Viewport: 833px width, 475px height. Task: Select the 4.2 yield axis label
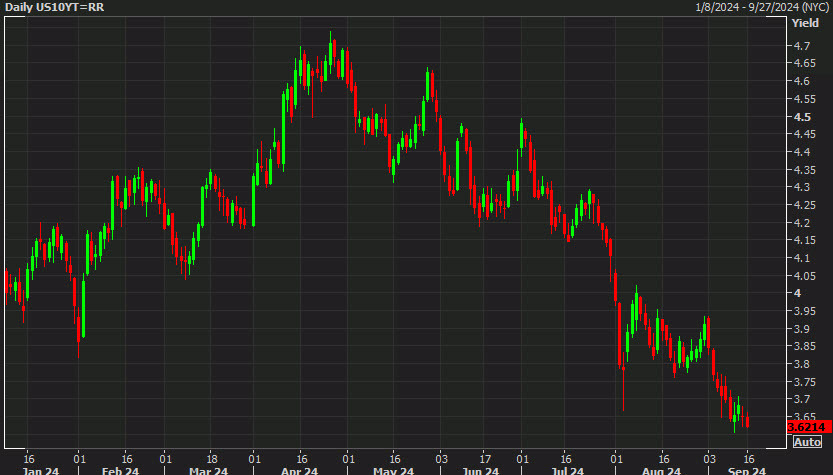(x=802, y=223)
